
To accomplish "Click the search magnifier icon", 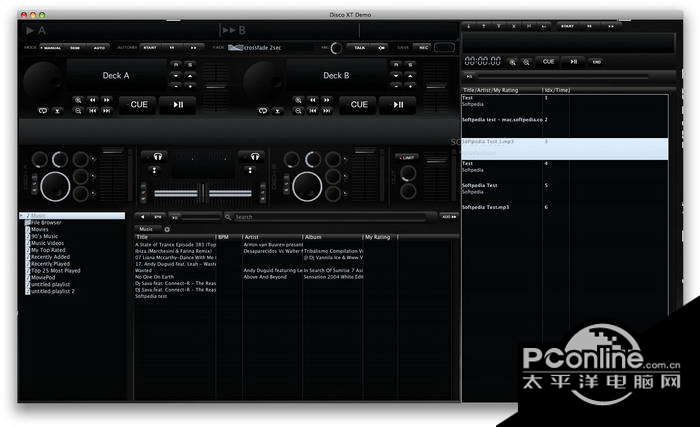I will [229, 216].
